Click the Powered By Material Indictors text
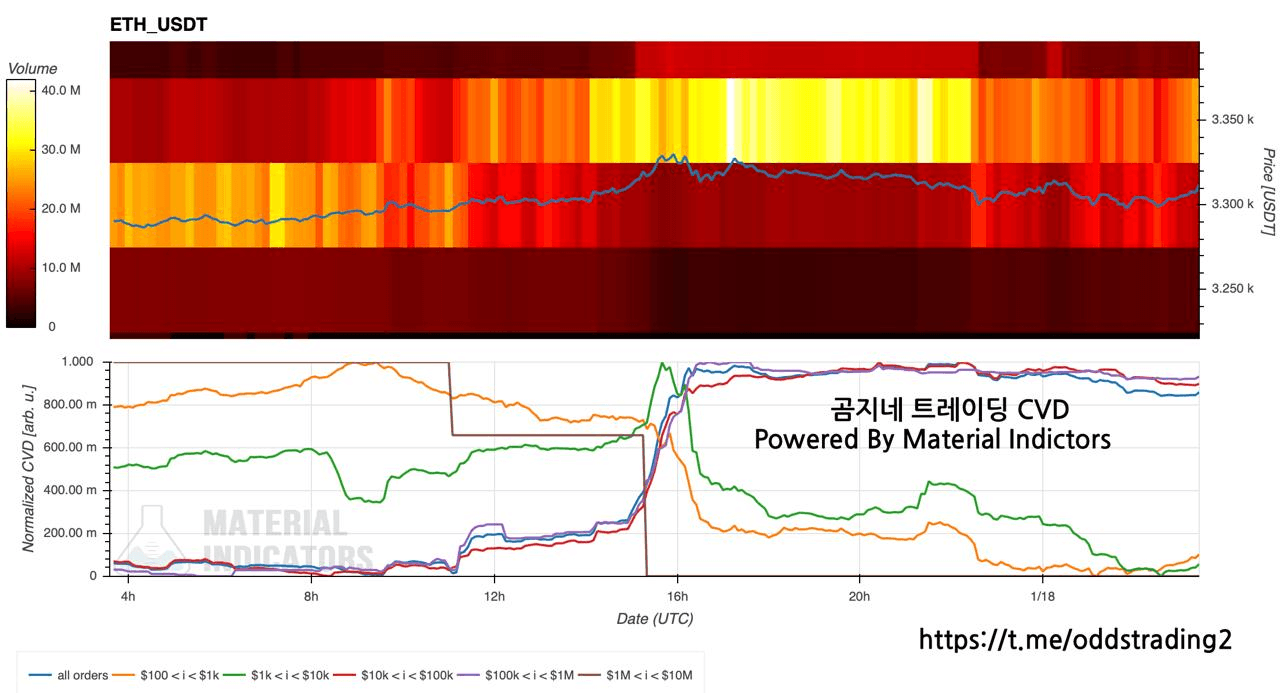 pyautogui.click(x=932, y=440)
